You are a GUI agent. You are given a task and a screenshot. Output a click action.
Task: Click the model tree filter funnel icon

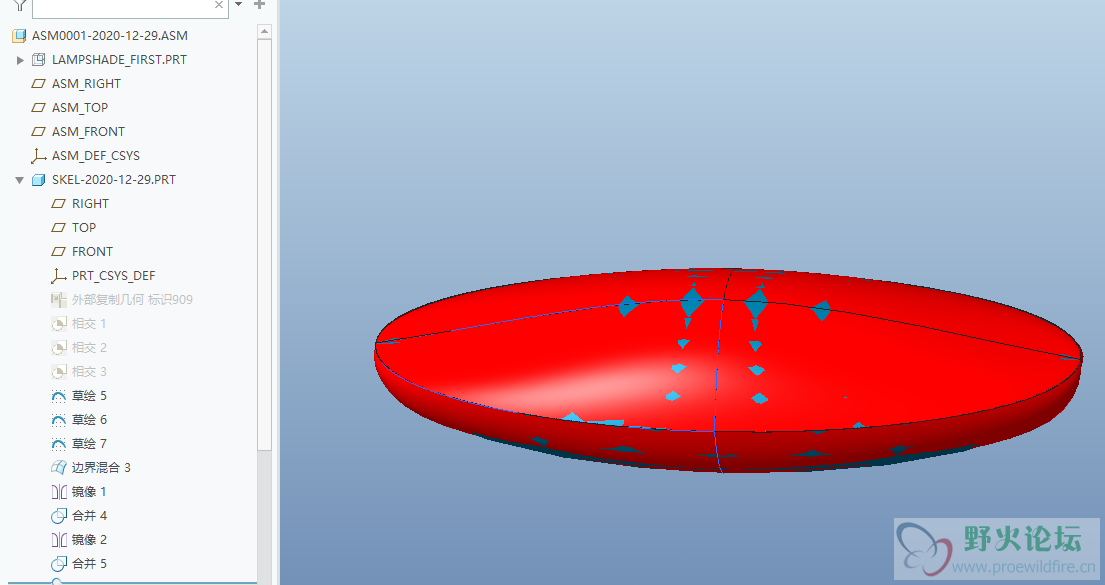20,5
